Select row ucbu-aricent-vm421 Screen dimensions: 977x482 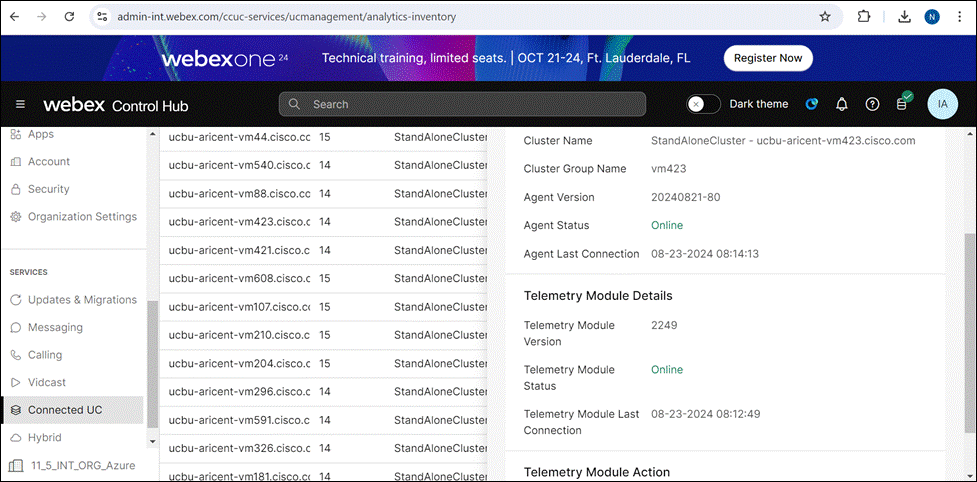click(324, 250)
